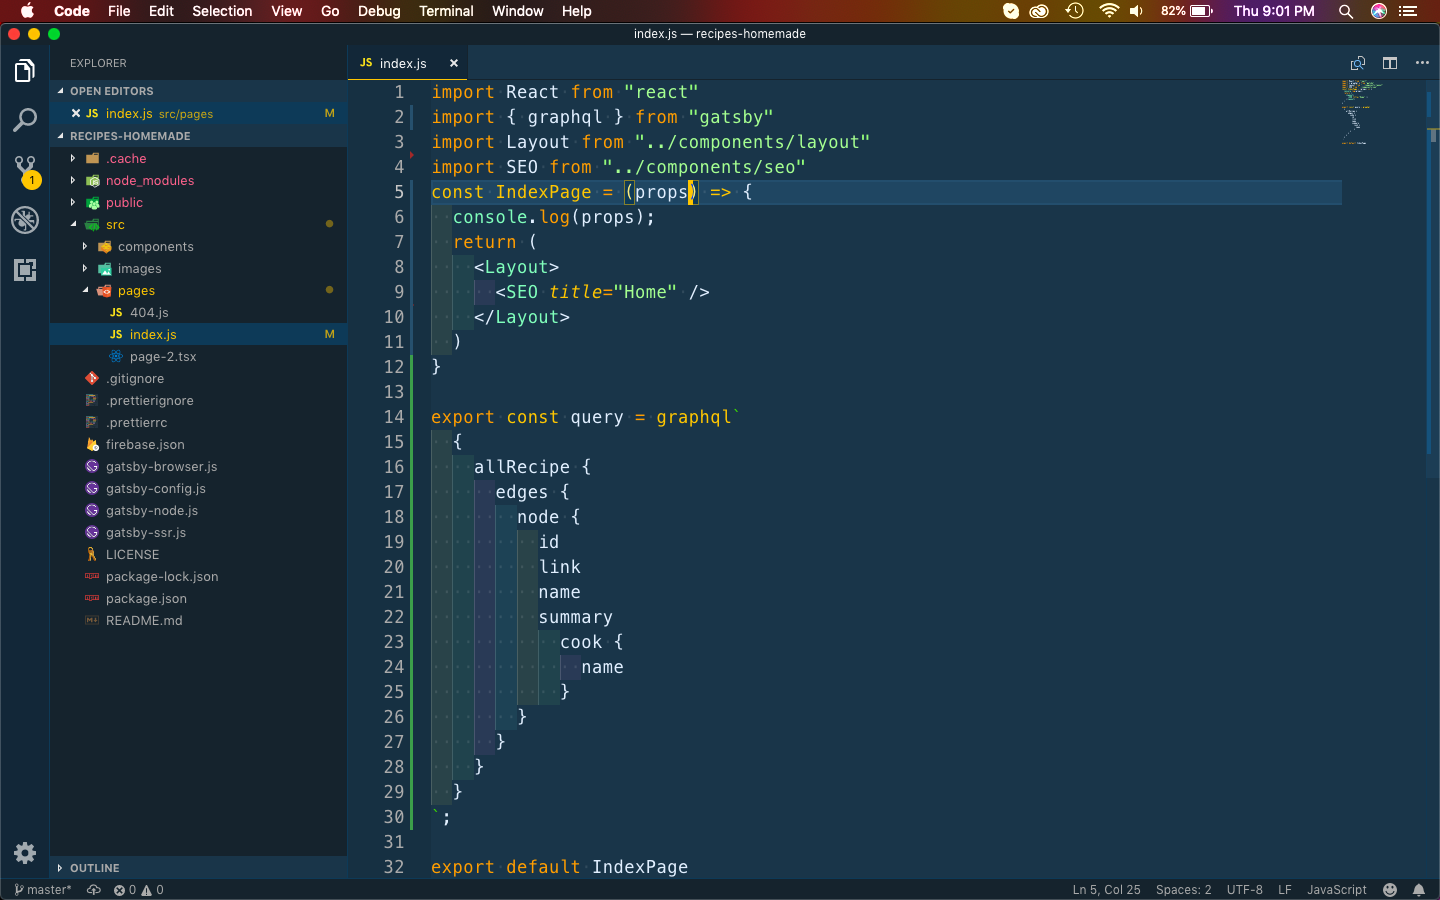The width and height of the screenshot is (1440, 900).
Task: Select the index.js editor tab
Action: click(410, 63)
